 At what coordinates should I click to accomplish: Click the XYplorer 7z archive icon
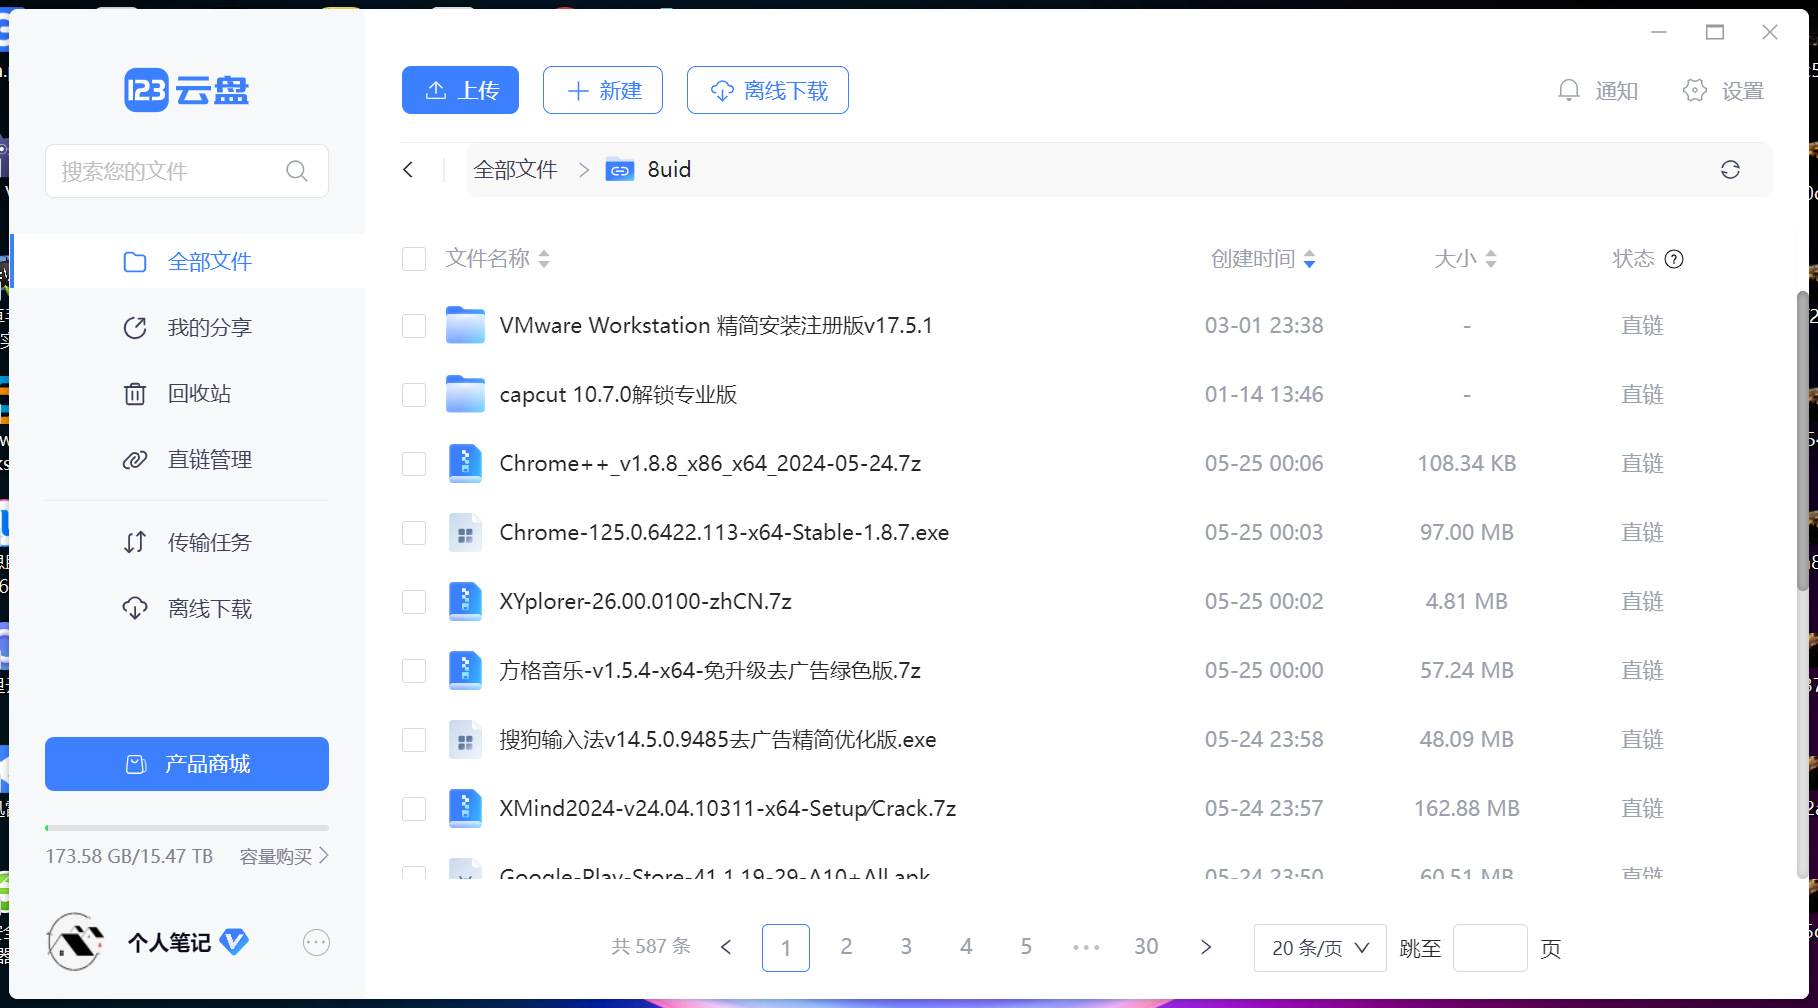pyautogui.click(x=465, y=601)
